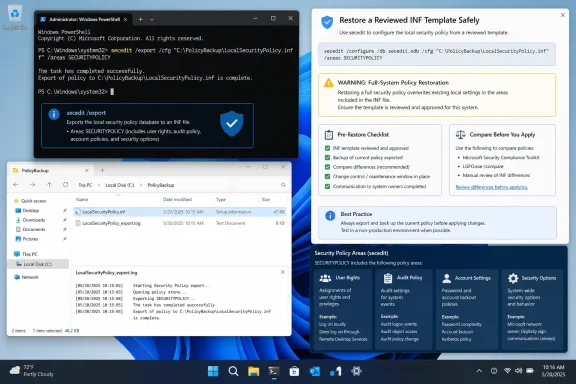Viewport: 576px width, 384px height.
Task: Click the User Rights people icon
Action: pos(325,278)
